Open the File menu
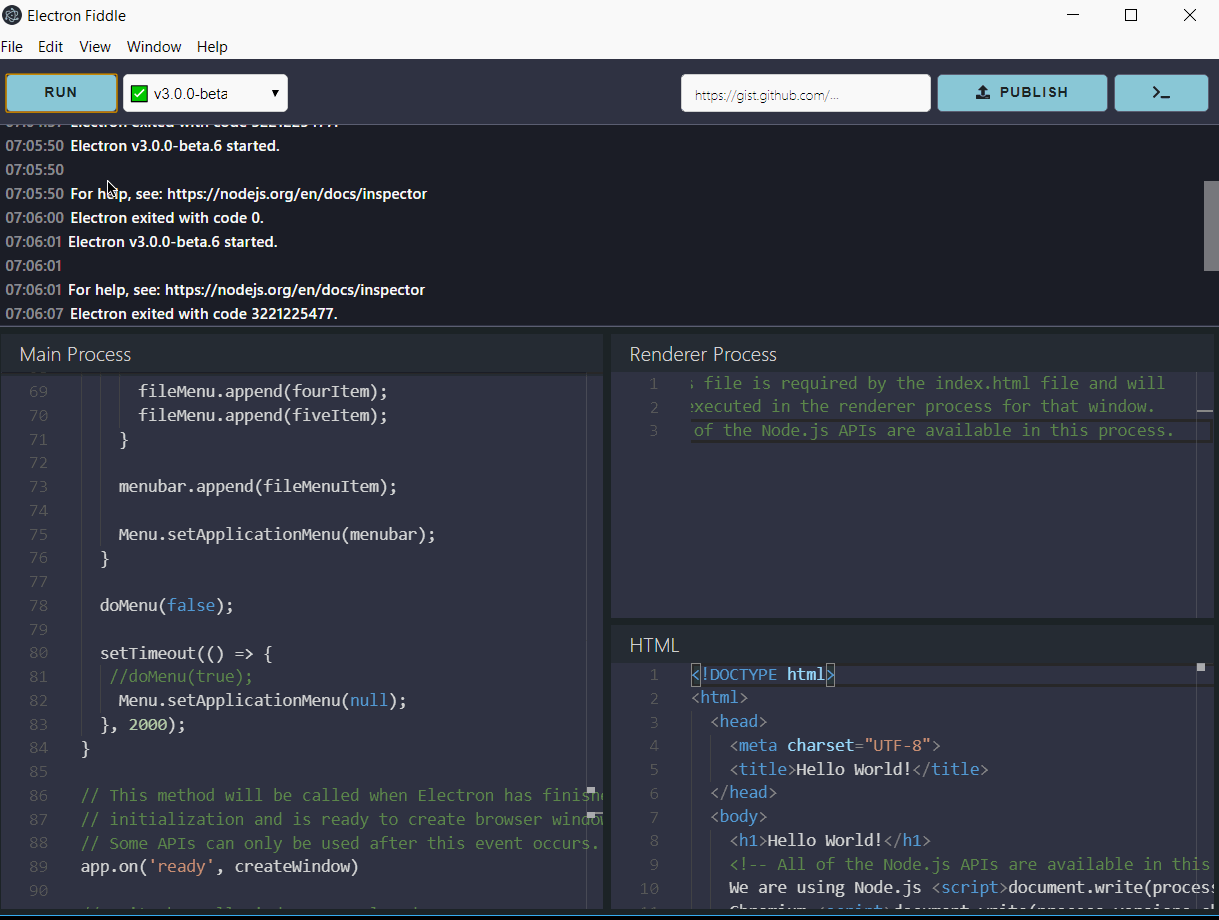Image resolution: width=1219 pixels, height=920 pixels. click(x=12, y=47)
